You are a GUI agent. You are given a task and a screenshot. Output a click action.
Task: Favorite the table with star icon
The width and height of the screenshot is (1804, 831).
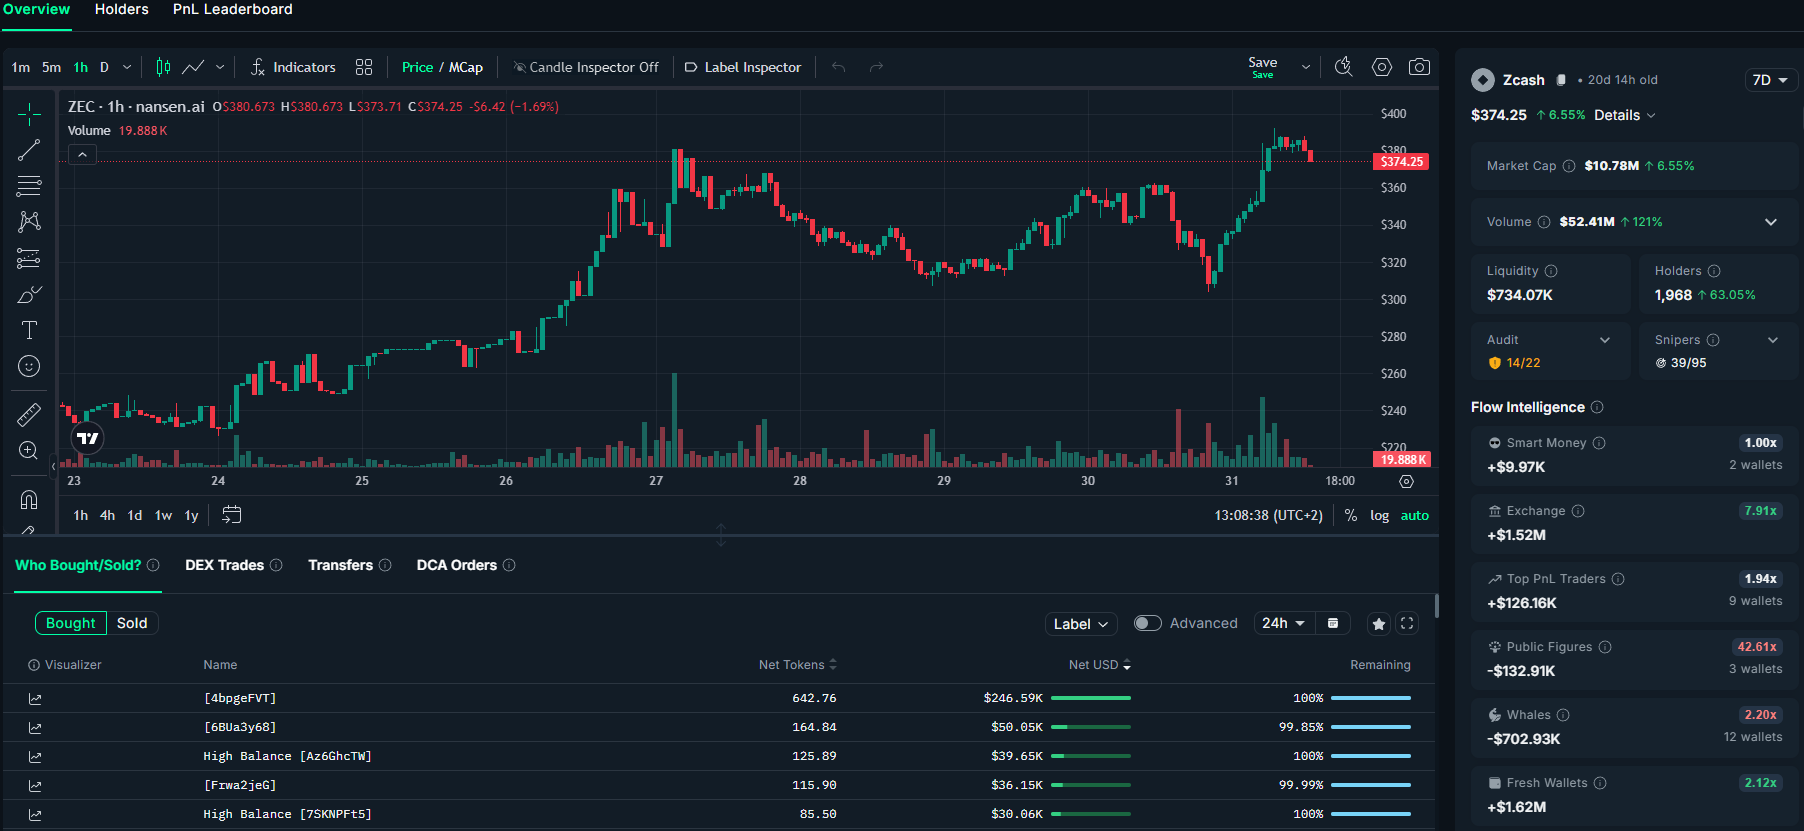[x=1379, y=624]
